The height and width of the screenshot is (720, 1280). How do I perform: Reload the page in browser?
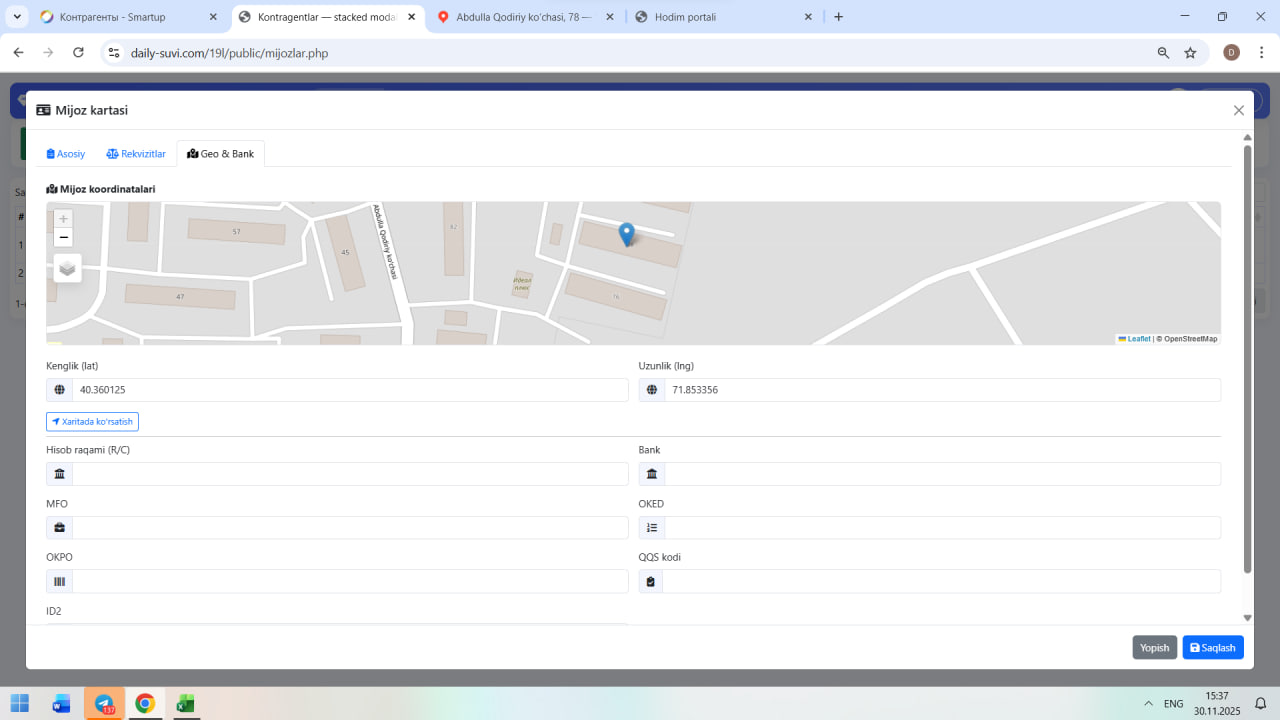78,53
